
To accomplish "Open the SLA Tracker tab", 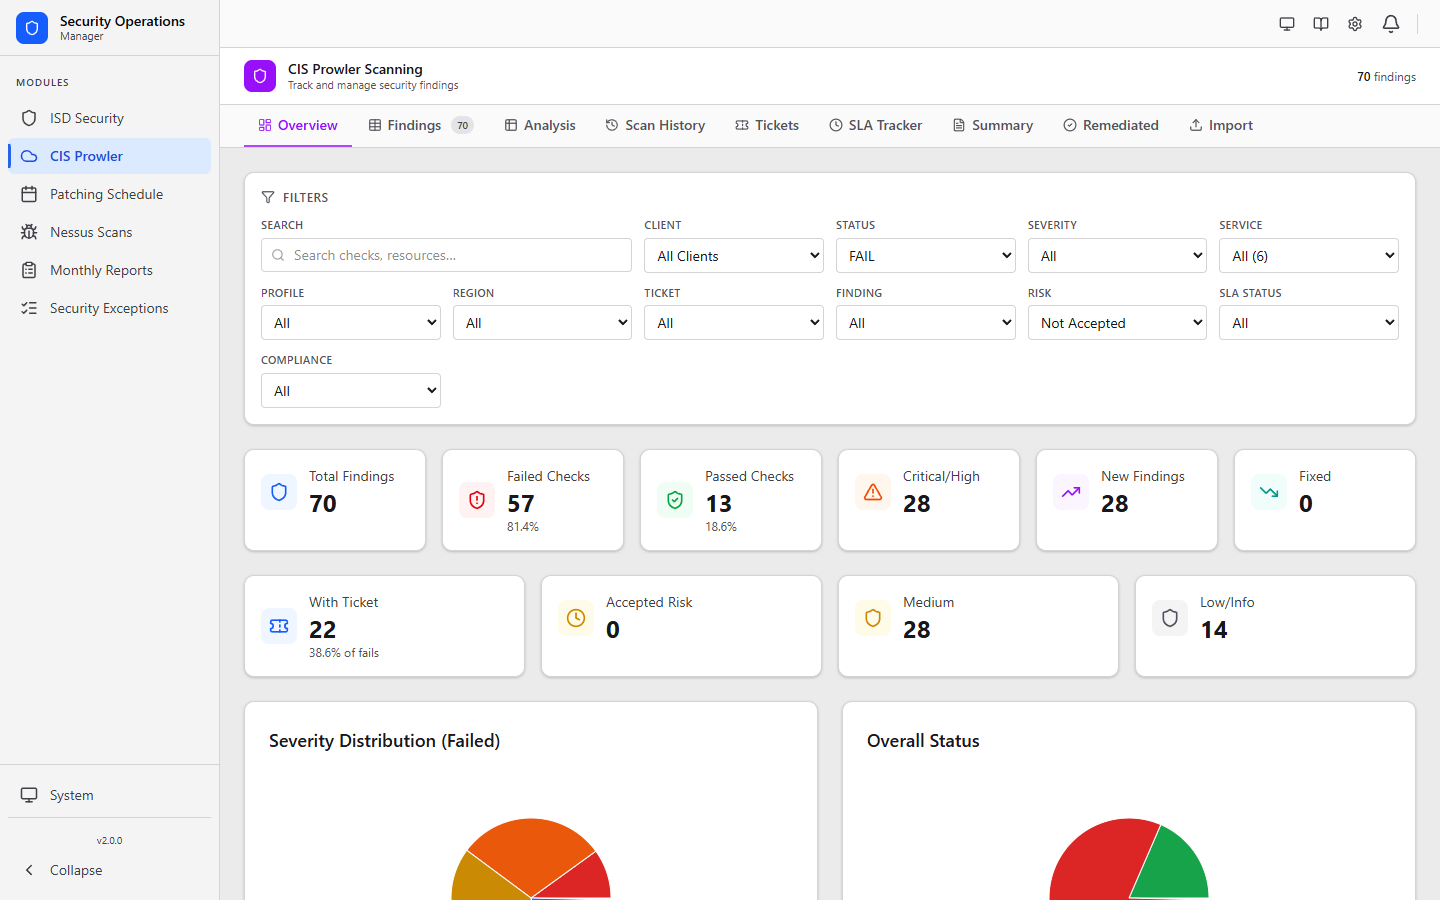I will pos(876,126).
